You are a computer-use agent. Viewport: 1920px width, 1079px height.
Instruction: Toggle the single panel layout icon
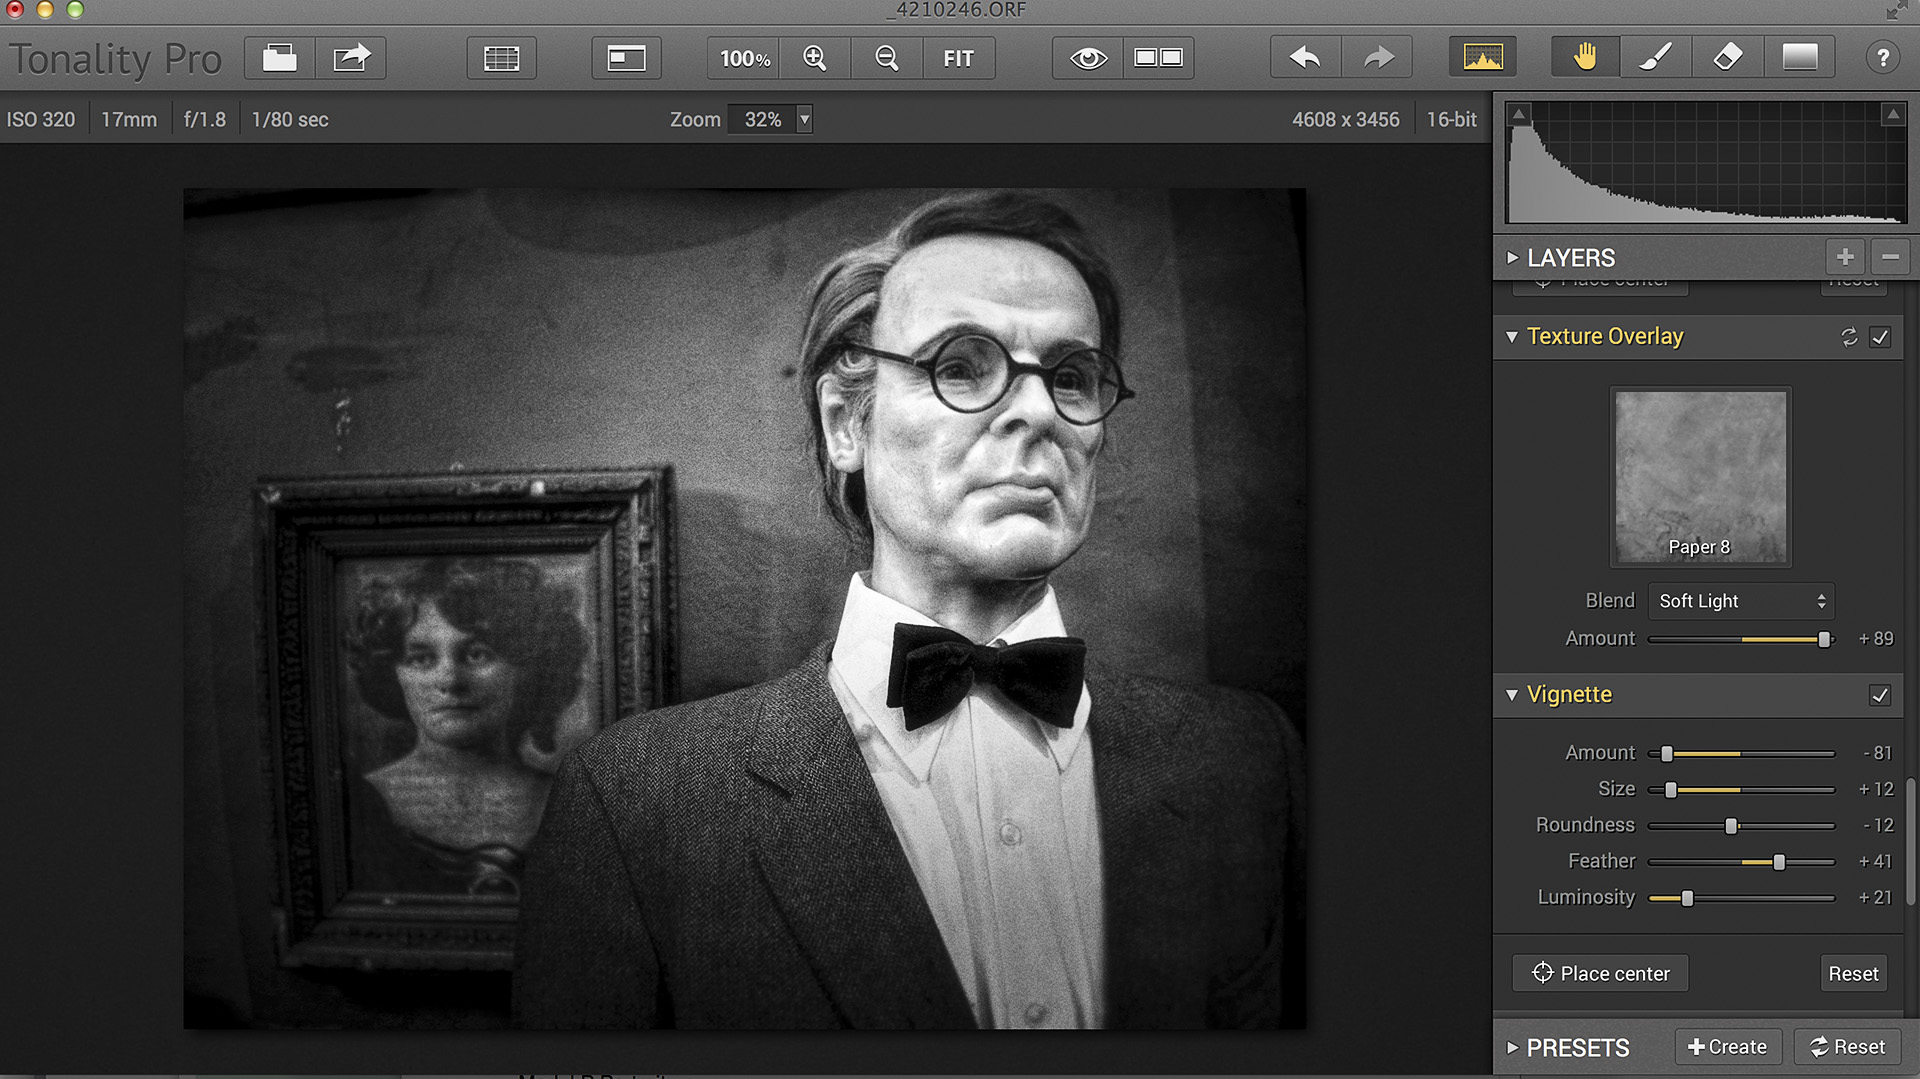point(626,58)
